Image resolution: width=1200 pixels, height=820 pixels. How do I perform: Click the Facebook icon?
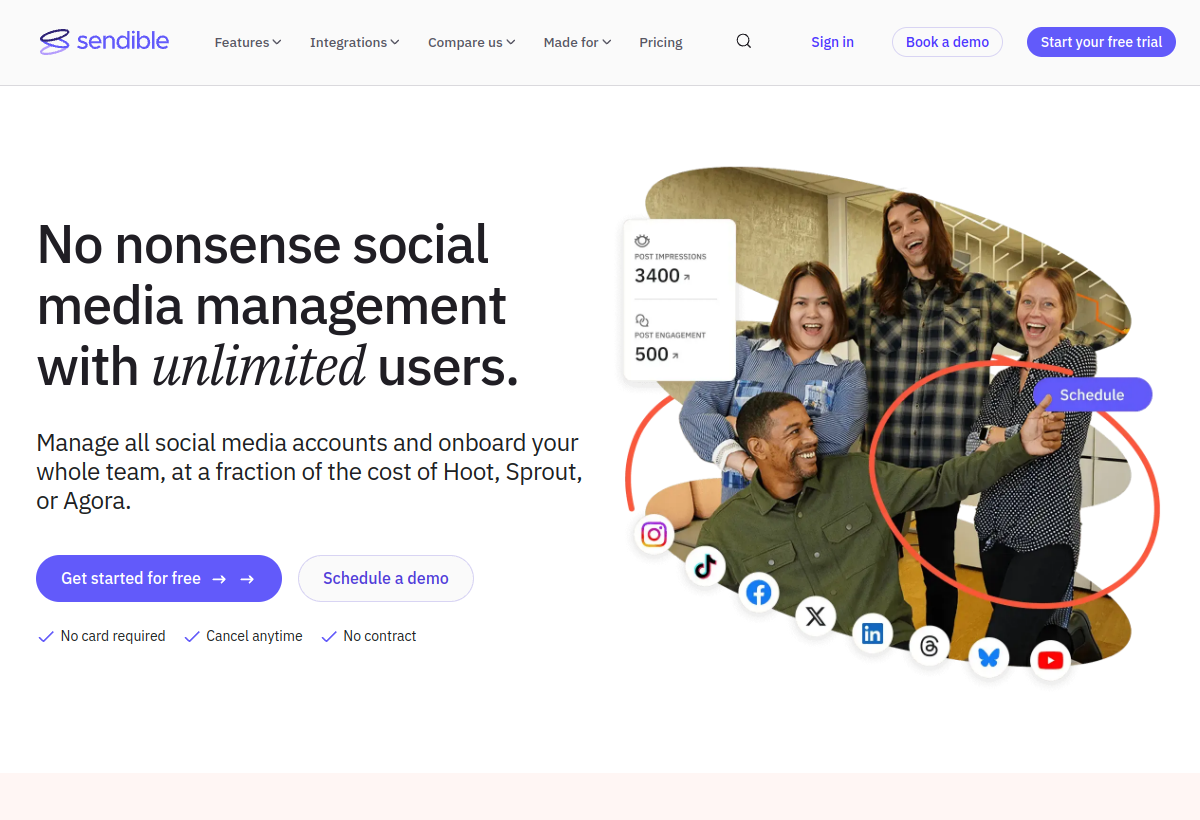(x=759, y=593)
